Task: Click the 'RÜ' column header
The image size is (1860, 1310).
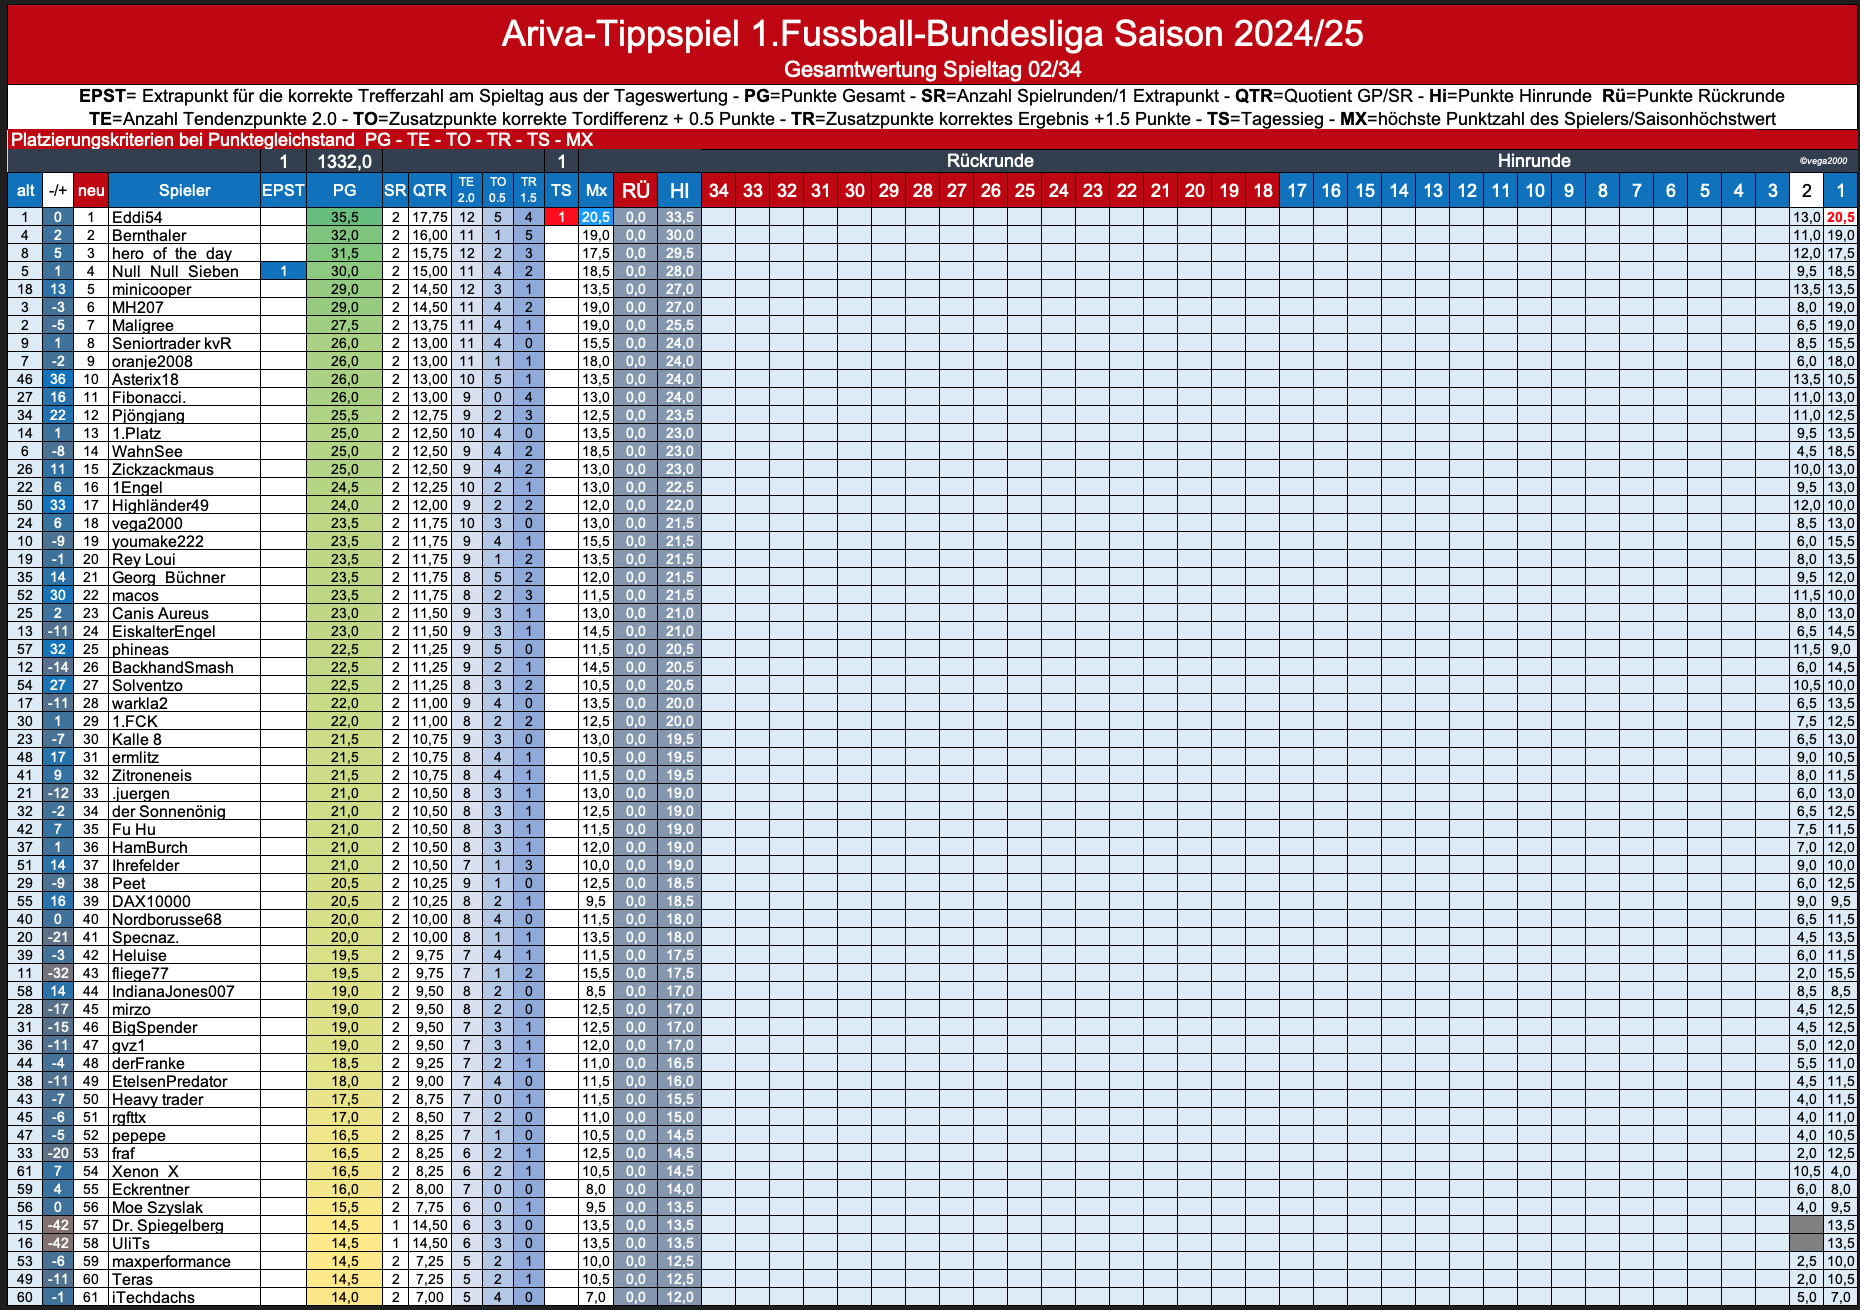Action: (x=635, y=190)
